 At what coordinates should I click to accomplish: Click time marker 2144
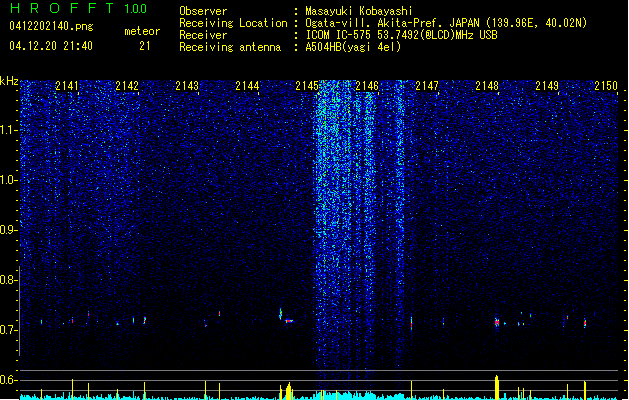coord(247,86)
